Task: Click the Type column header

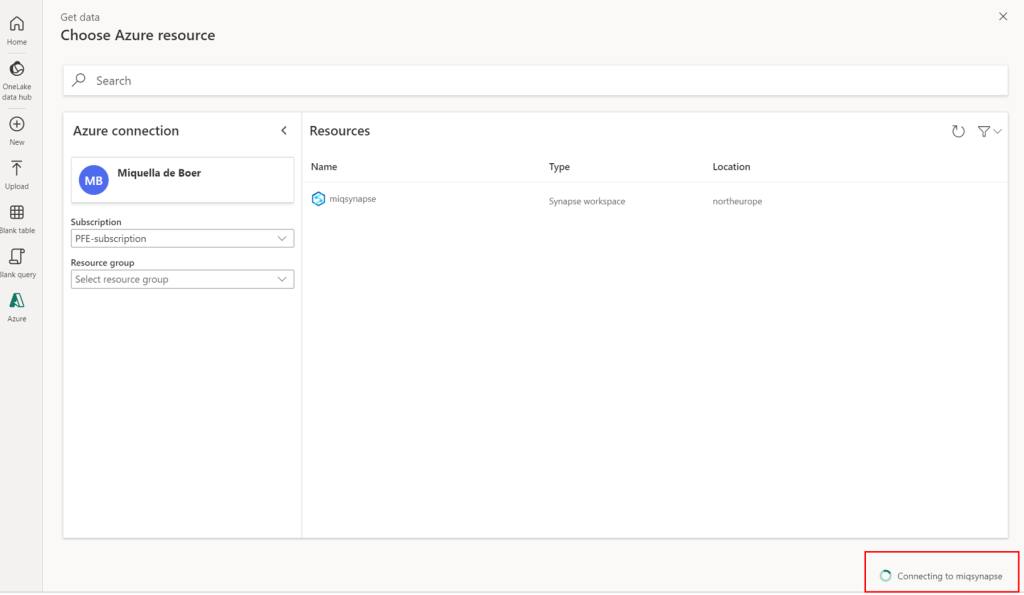Action: coord(559,167)
